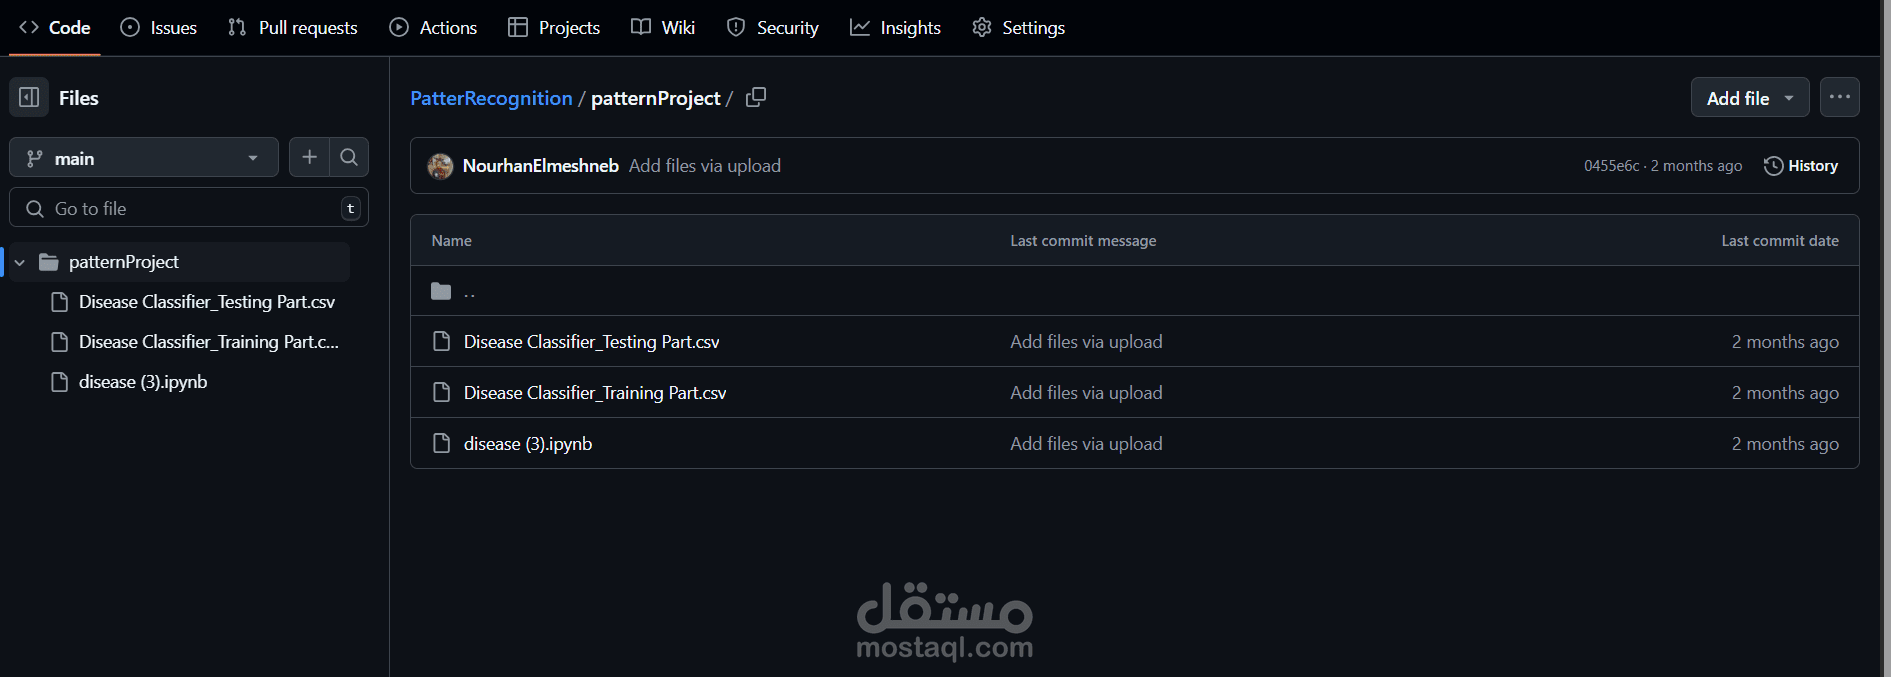The height and width of the screenshot is (677, 1891).
Task: Go to PatterRecognition repository root link
Action: click(491, 98)
